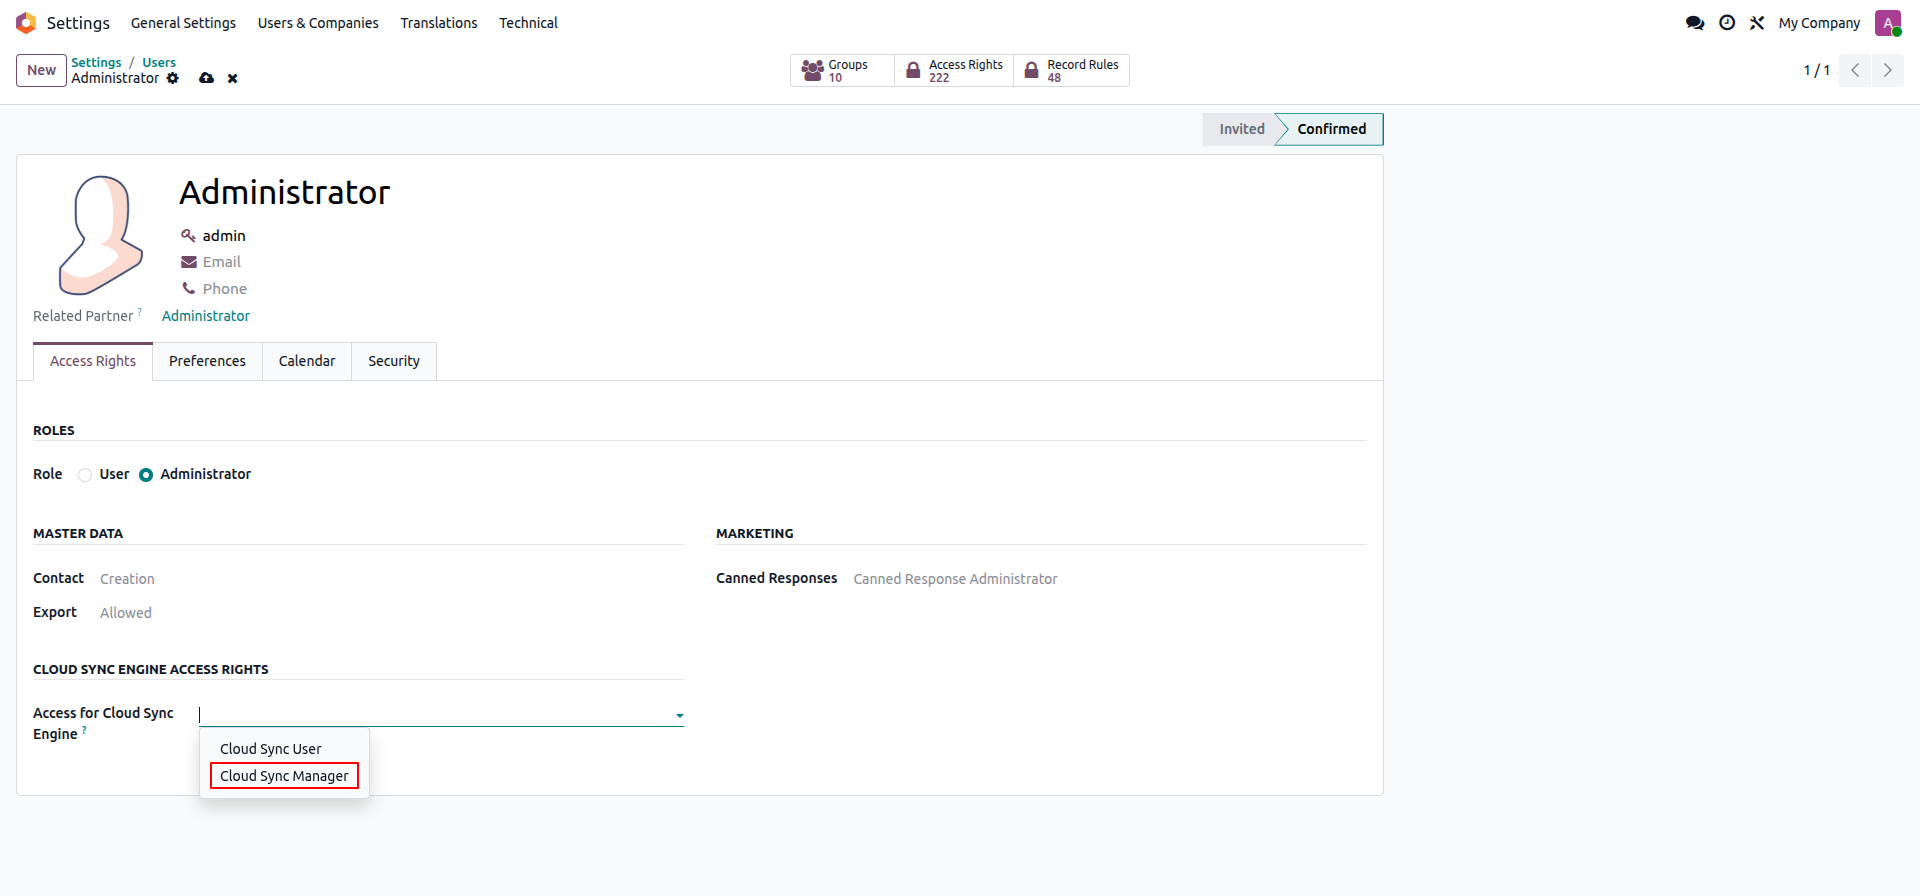The height and width of the screenshot is (896, 1920).
Task: Click the 1 / 1 pager counter
Action: coord(1816,70)
